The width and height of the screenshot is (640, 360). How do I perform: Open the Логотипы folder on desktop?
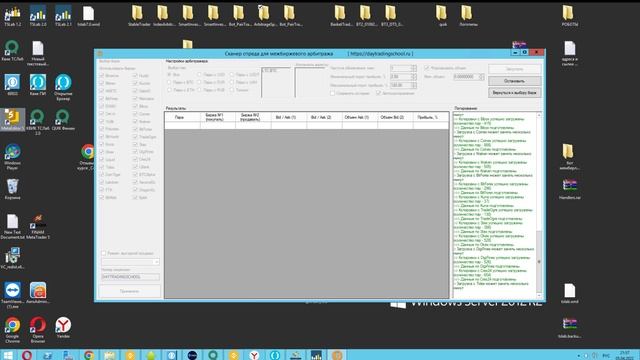[x=468, y=16]
